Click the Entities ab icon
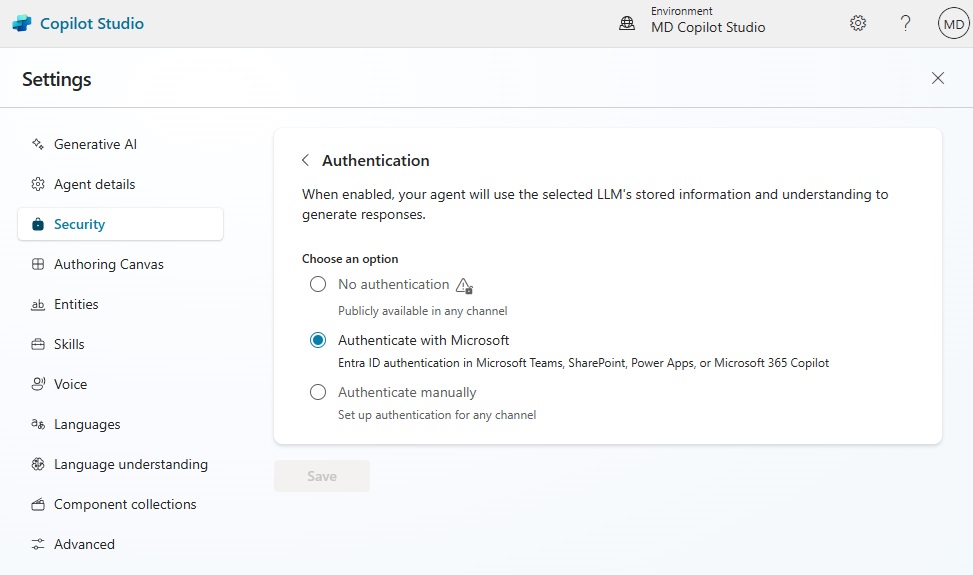 coord(38,305)
